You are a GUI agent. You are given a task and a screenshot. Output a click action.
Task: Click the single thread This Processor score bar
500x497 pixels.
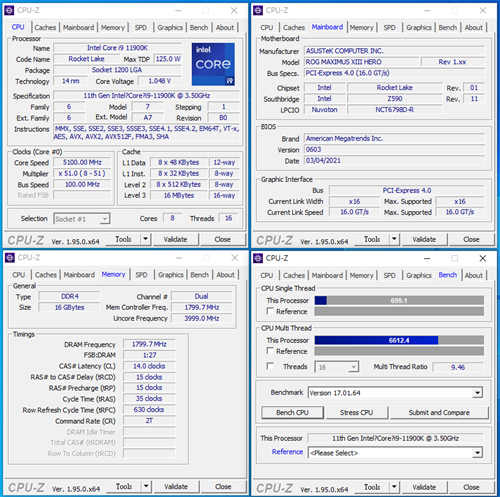[399, 300]
